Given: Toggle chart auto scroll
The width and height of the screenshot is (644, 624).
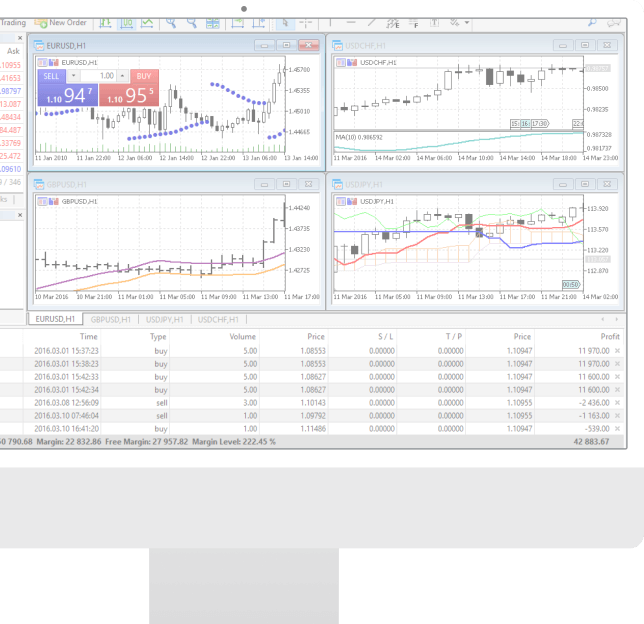Looking at the screenshot, I should pyautogui.click(x=237, y=23).
